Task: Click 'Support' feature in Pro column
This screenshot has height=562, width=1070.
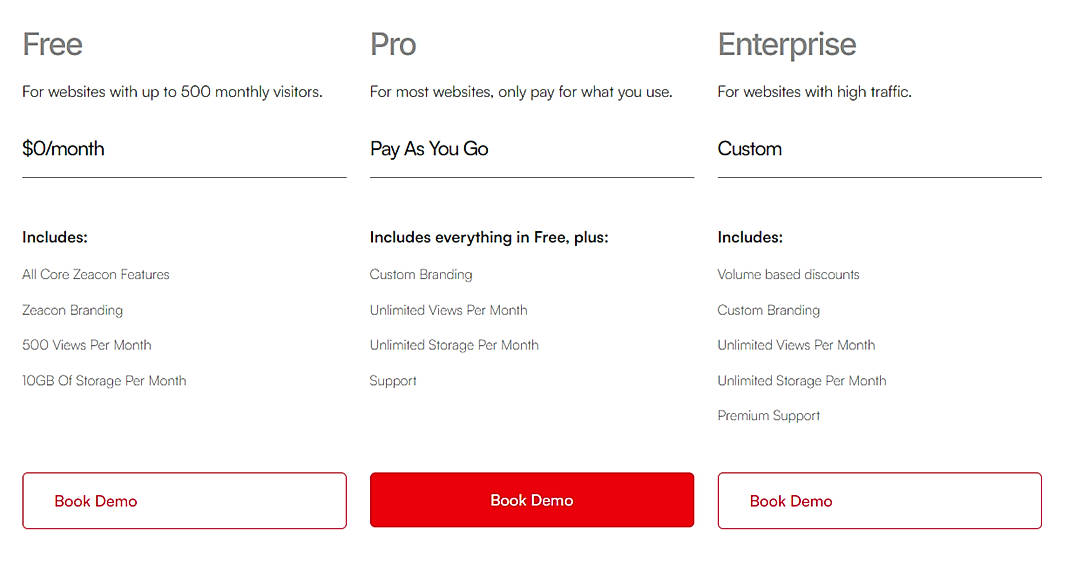Action: pyautogui.click(x=393, y=381)
